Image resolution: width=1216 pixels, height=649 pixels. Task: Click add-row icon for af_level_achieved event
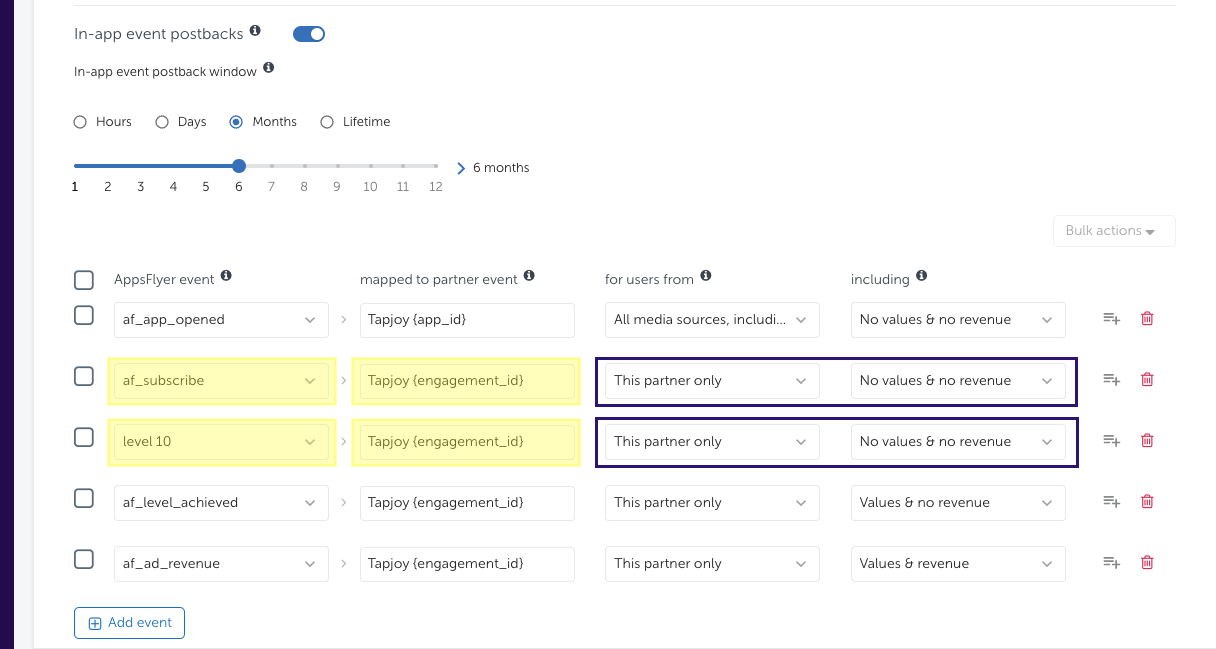click(x=1111, y=502)
